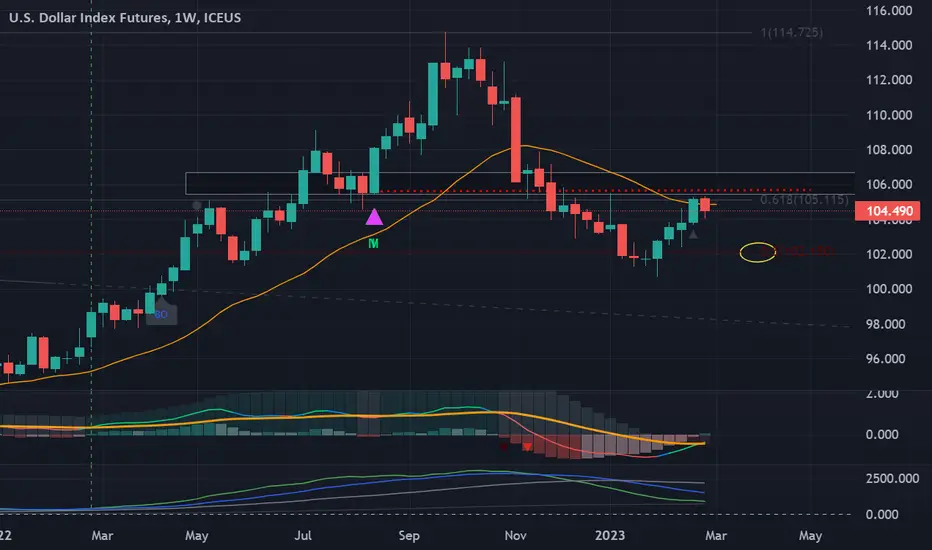Click the tall red candle in early November
932x550 pixels.
pos(516,140)
